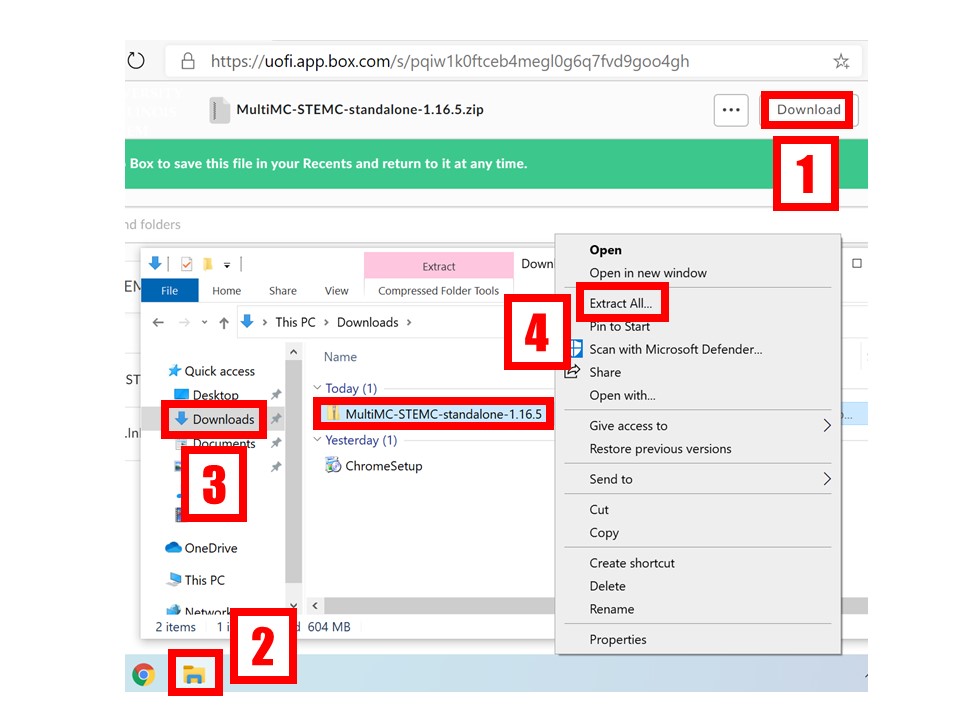Click the Downloads arrow icon in address bar
The height and width of the screenshot is (720, 960).
(x=247, y=321)
